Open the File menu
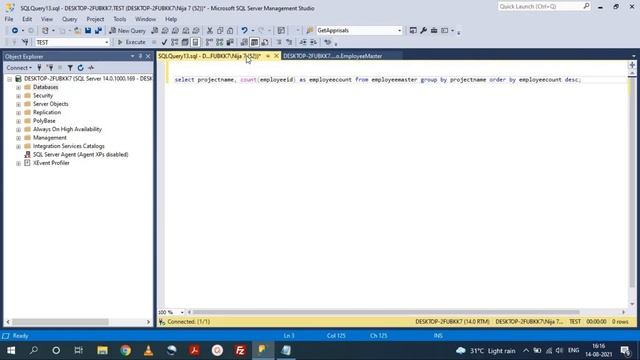The image size is (640, 360). [9, 19]
